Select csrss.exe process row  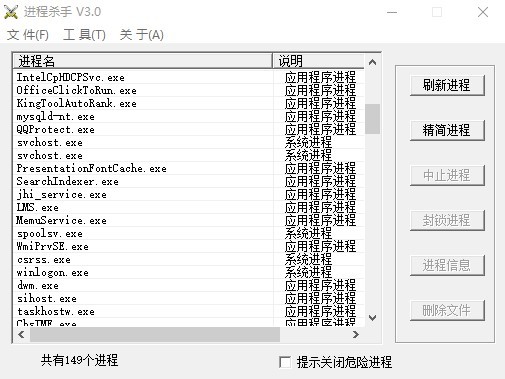click(x=189, y=259)
